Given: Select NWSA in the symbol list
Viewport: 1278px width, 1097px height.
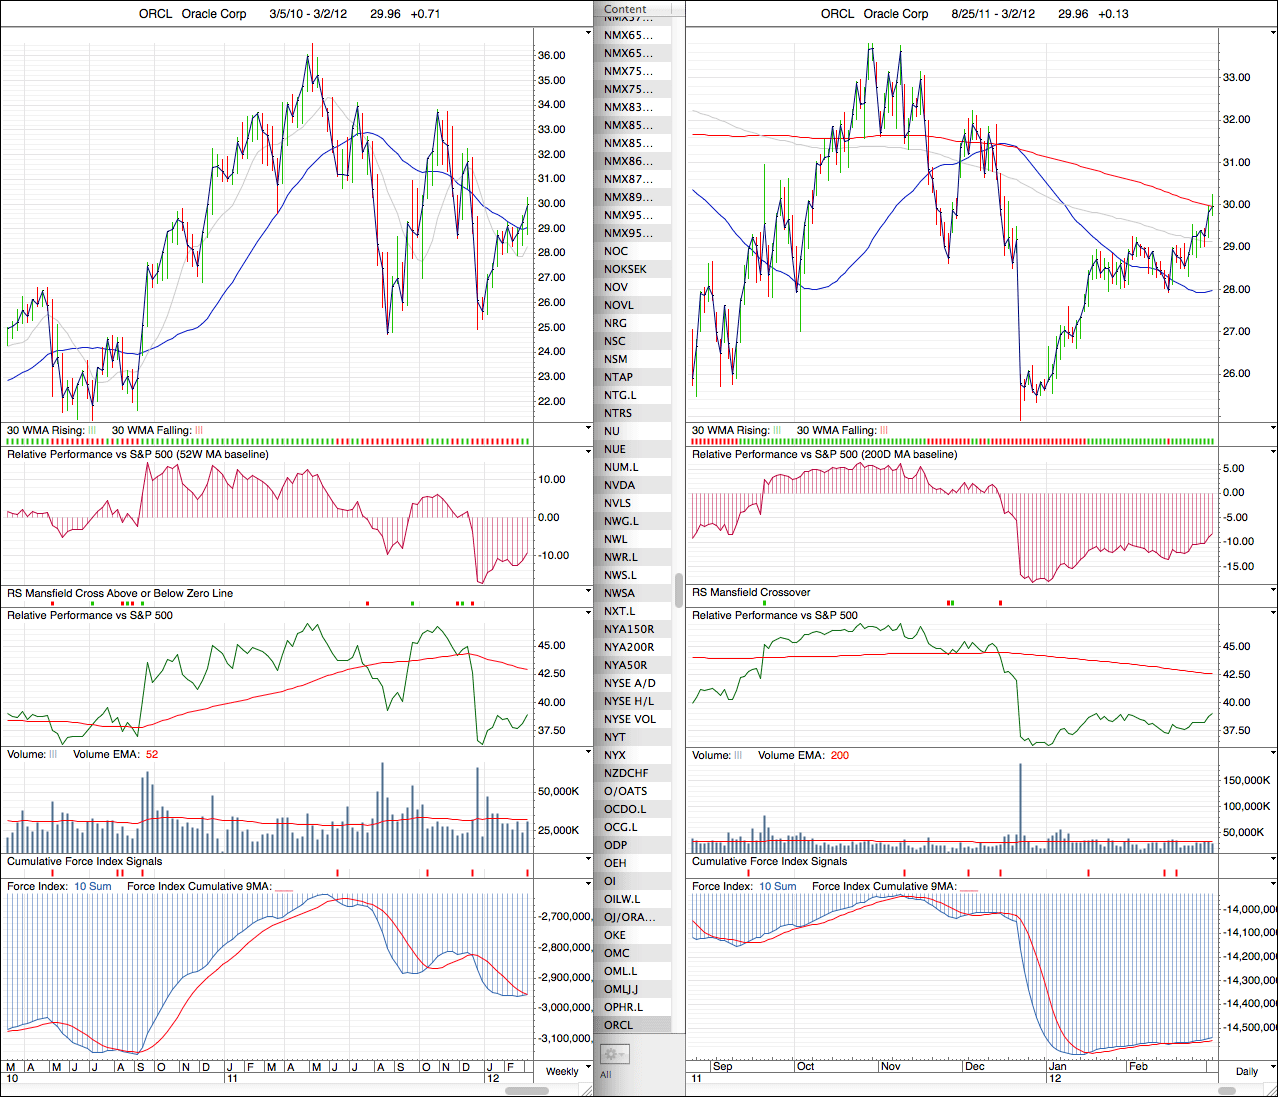Looking at the screenshot, I should 634,593.
